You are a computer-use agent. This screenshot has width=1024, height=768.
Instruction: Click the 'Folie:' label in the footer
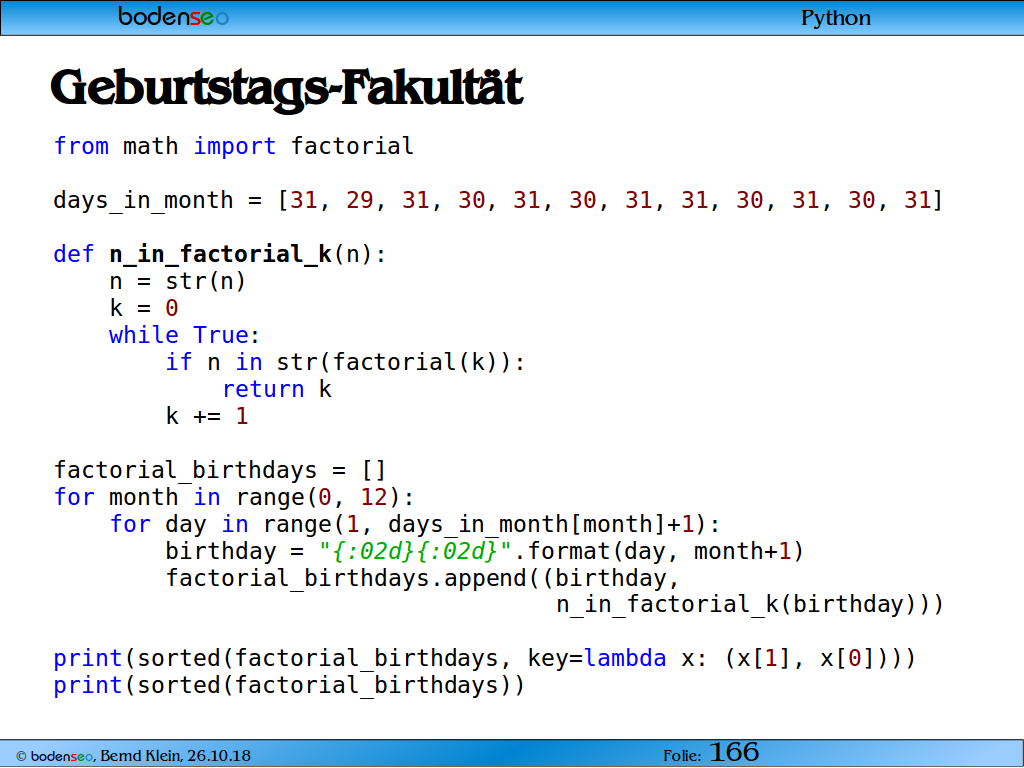tap(682, 756)
